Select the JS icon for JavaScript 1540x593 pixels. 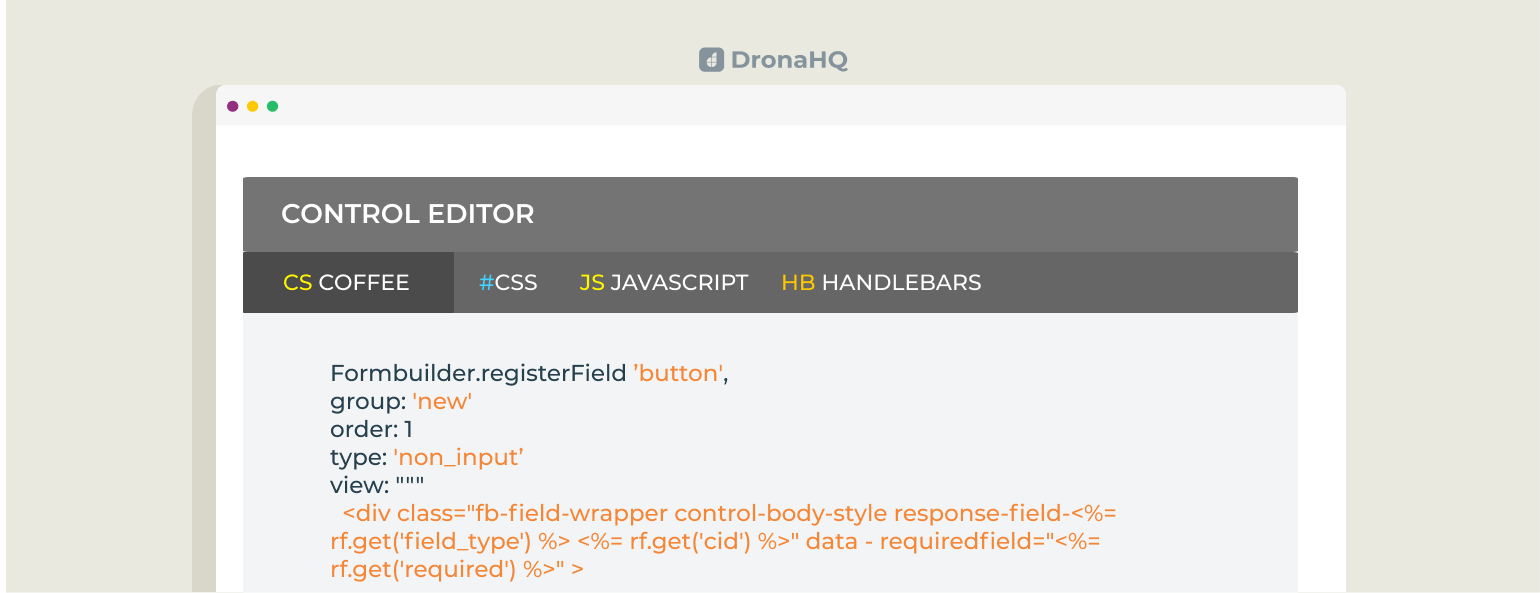pyautogui.click(x=592, y=282)
